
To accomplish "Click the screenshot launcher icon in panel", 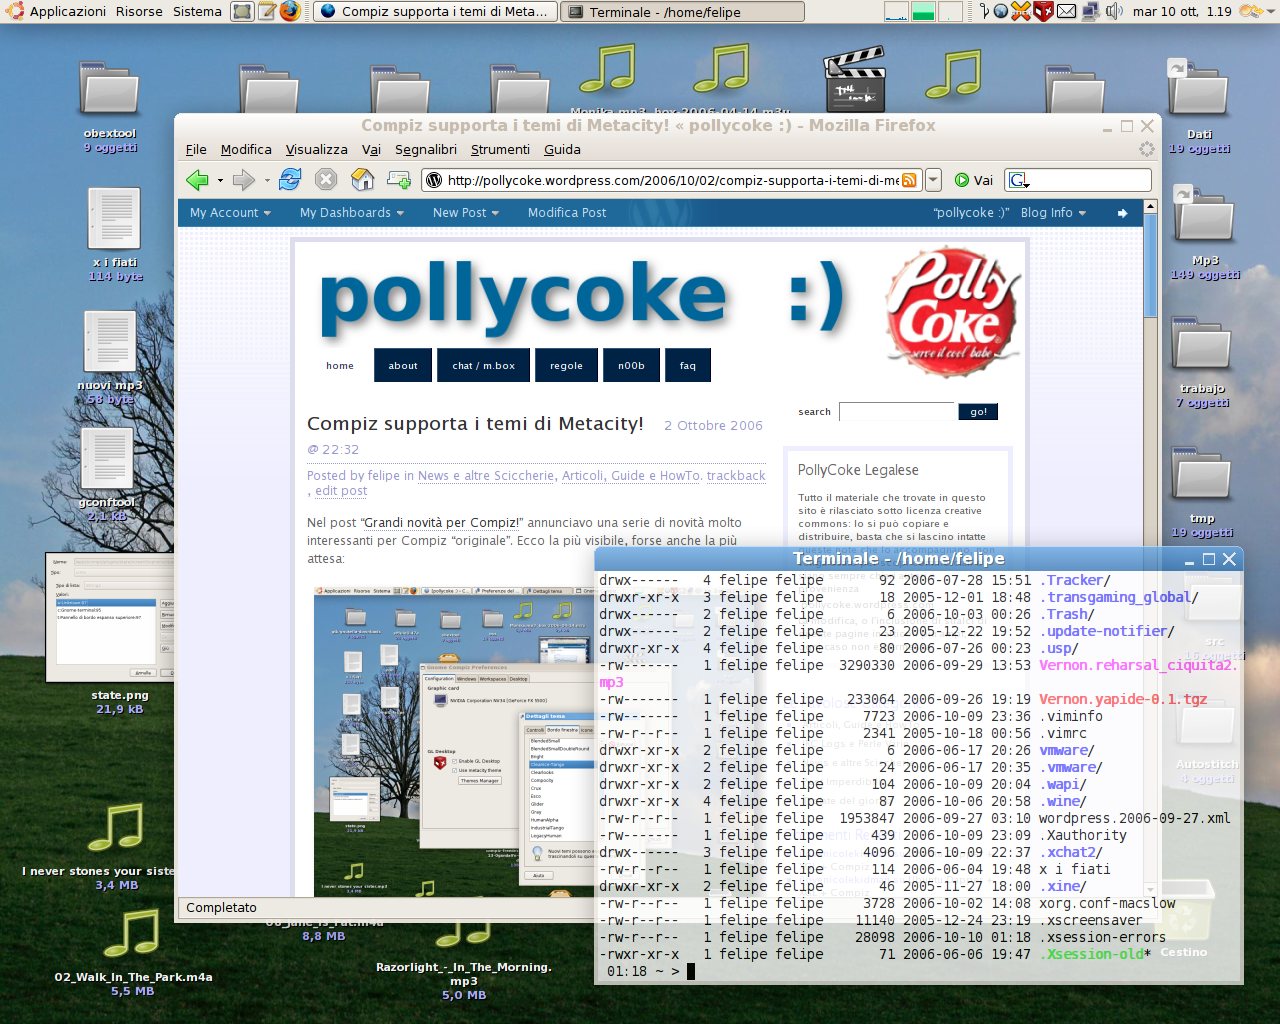I will point(242,11).
